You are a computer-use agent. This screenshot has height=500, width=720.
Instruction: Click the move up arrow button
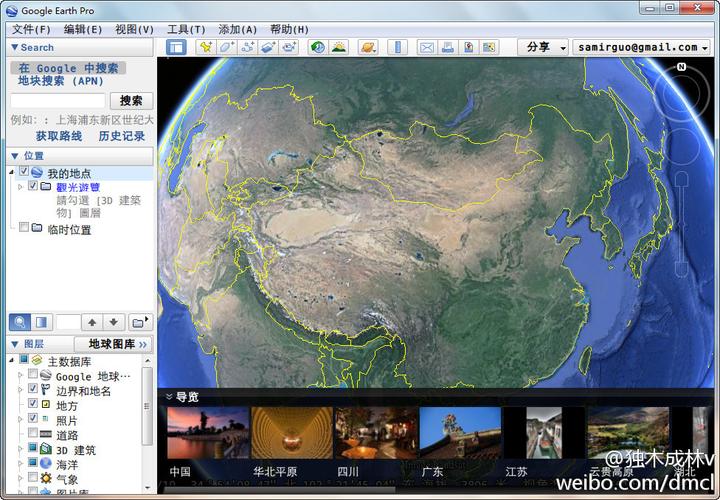[x=92, y=322]
